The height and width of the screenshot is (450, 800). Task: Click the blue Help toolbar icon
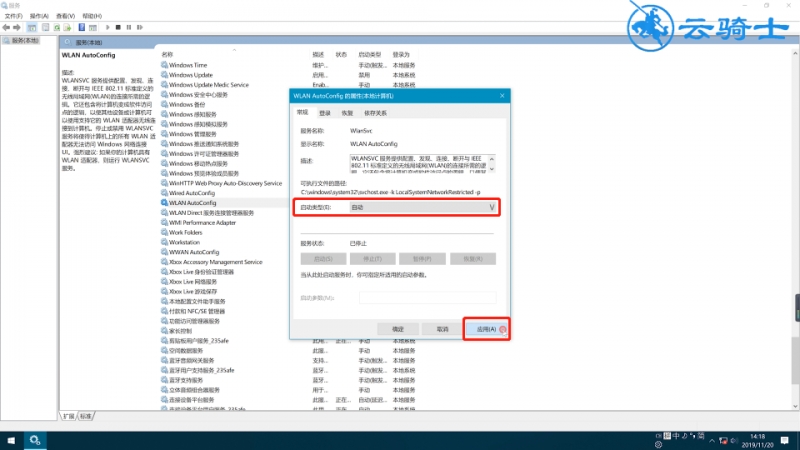[x=82, y=28]
